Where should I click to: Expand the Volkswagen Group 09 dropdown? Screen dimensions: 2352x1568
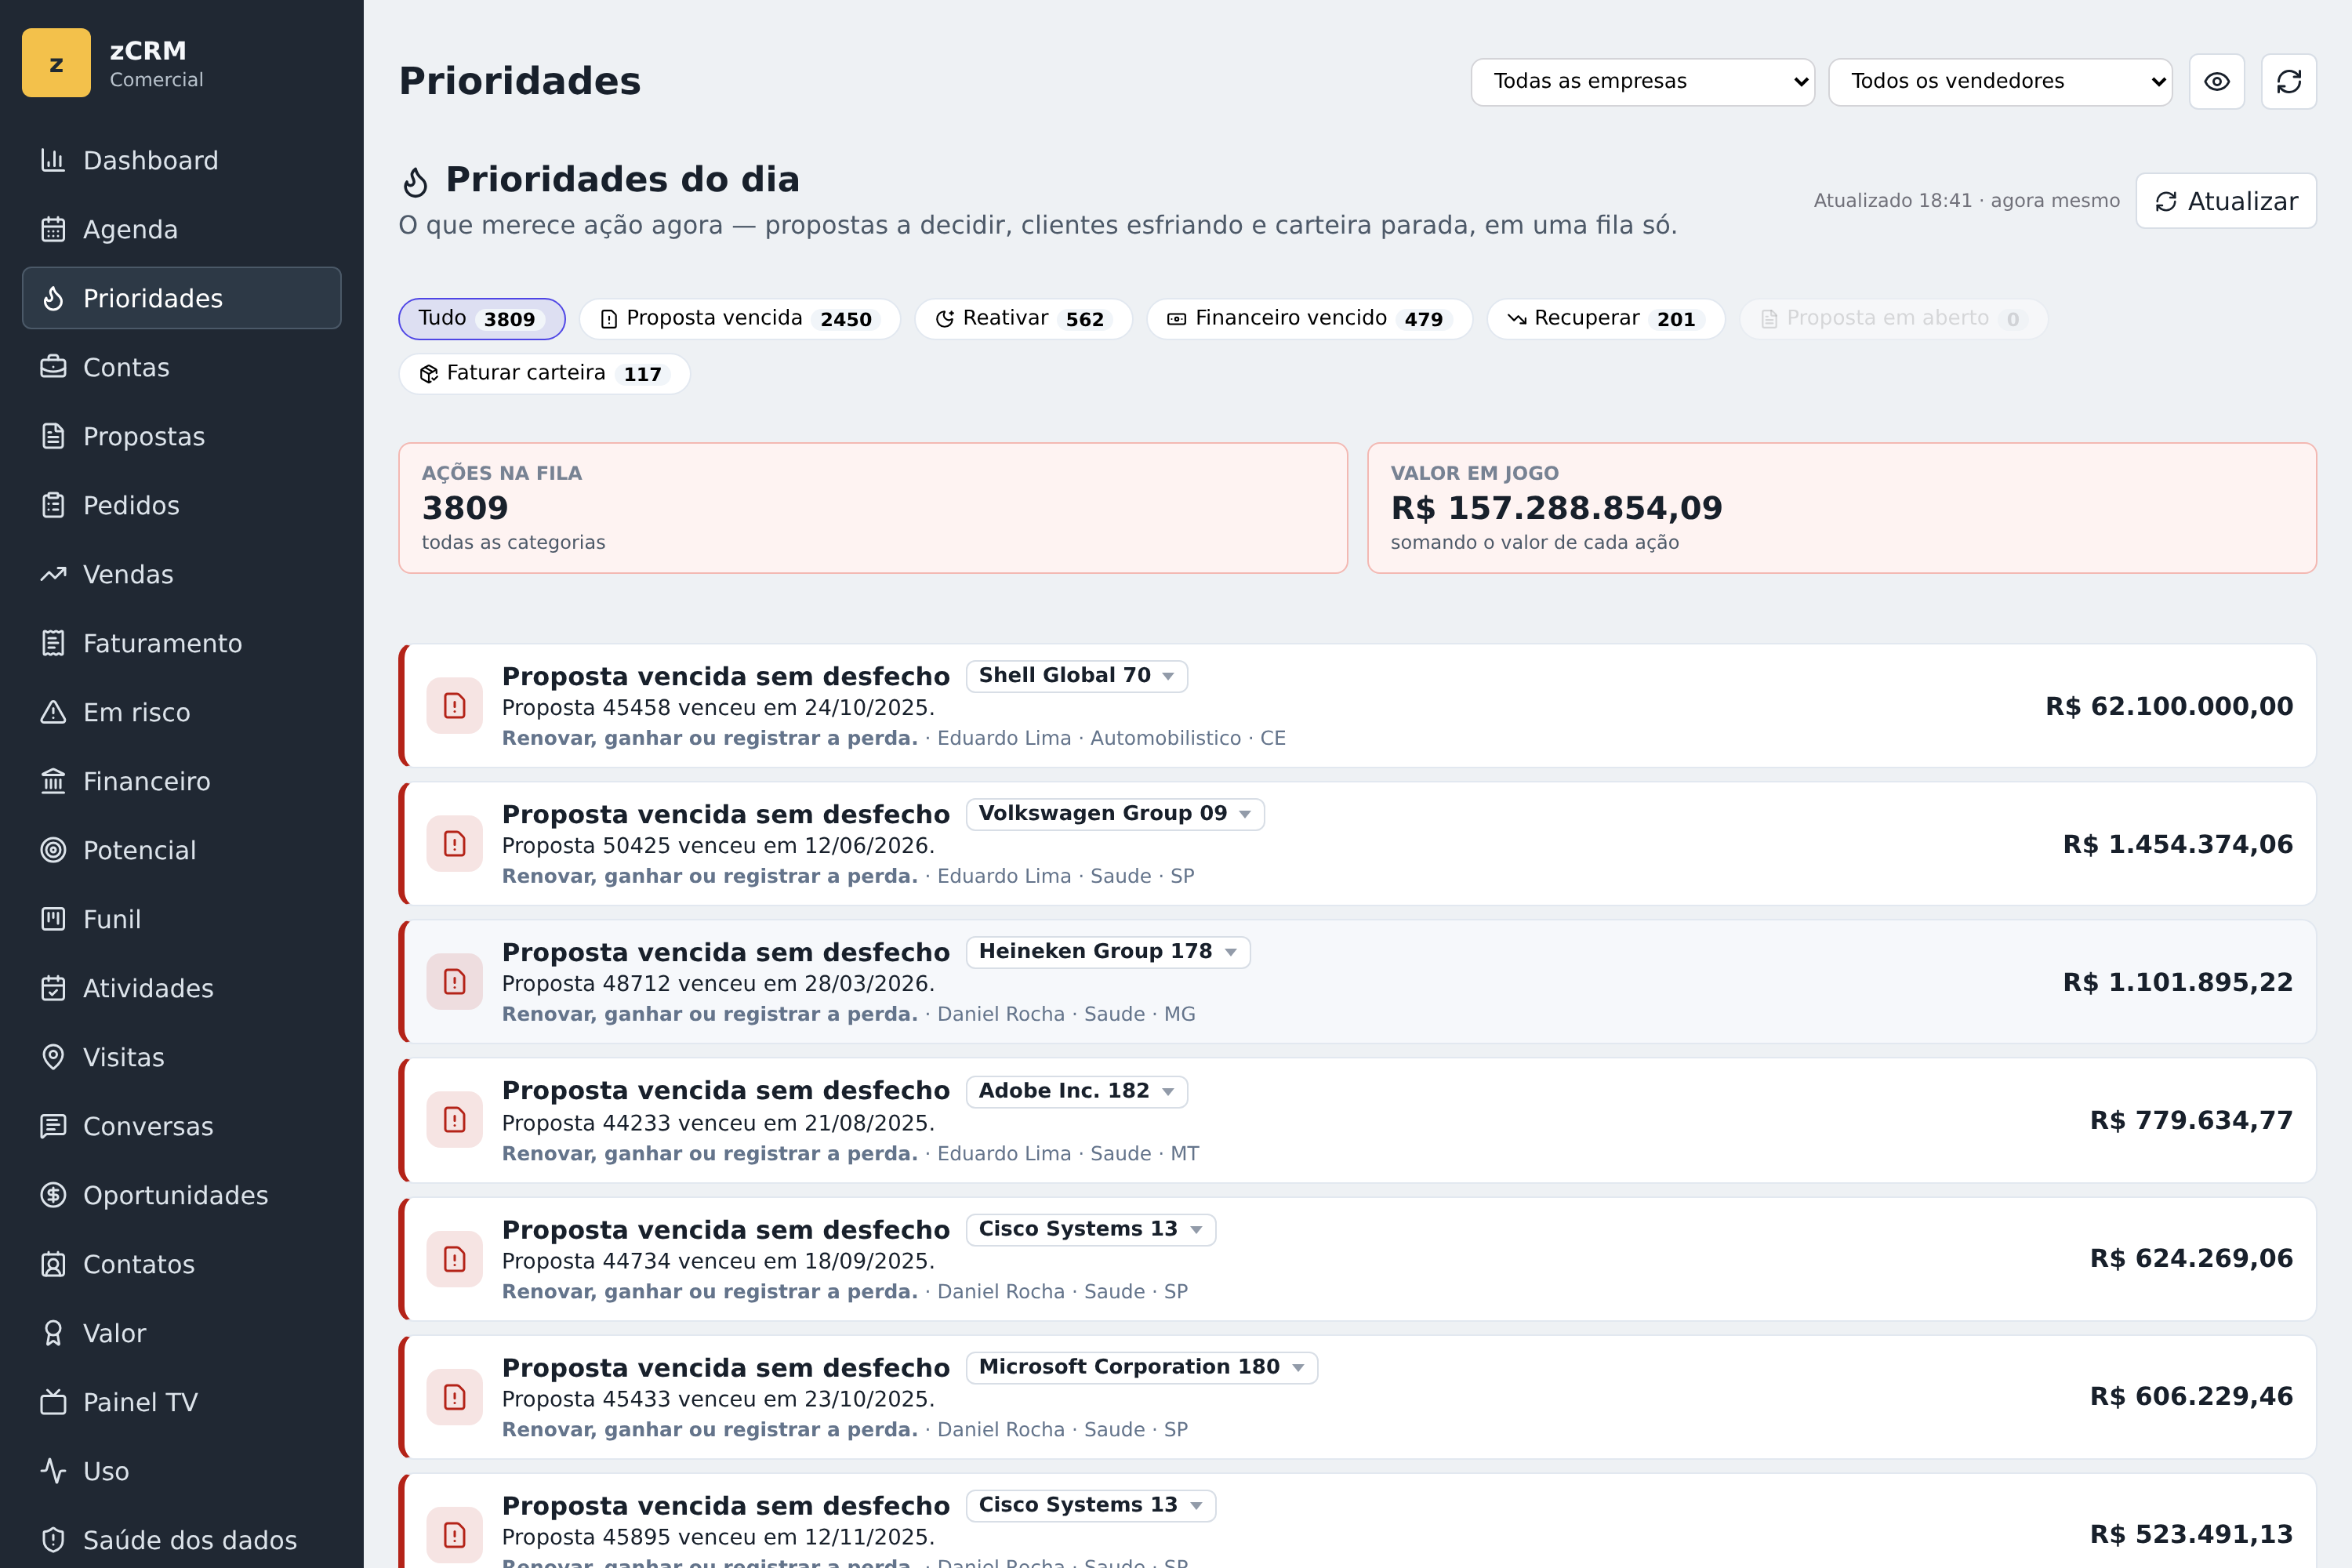[1114, 814]
